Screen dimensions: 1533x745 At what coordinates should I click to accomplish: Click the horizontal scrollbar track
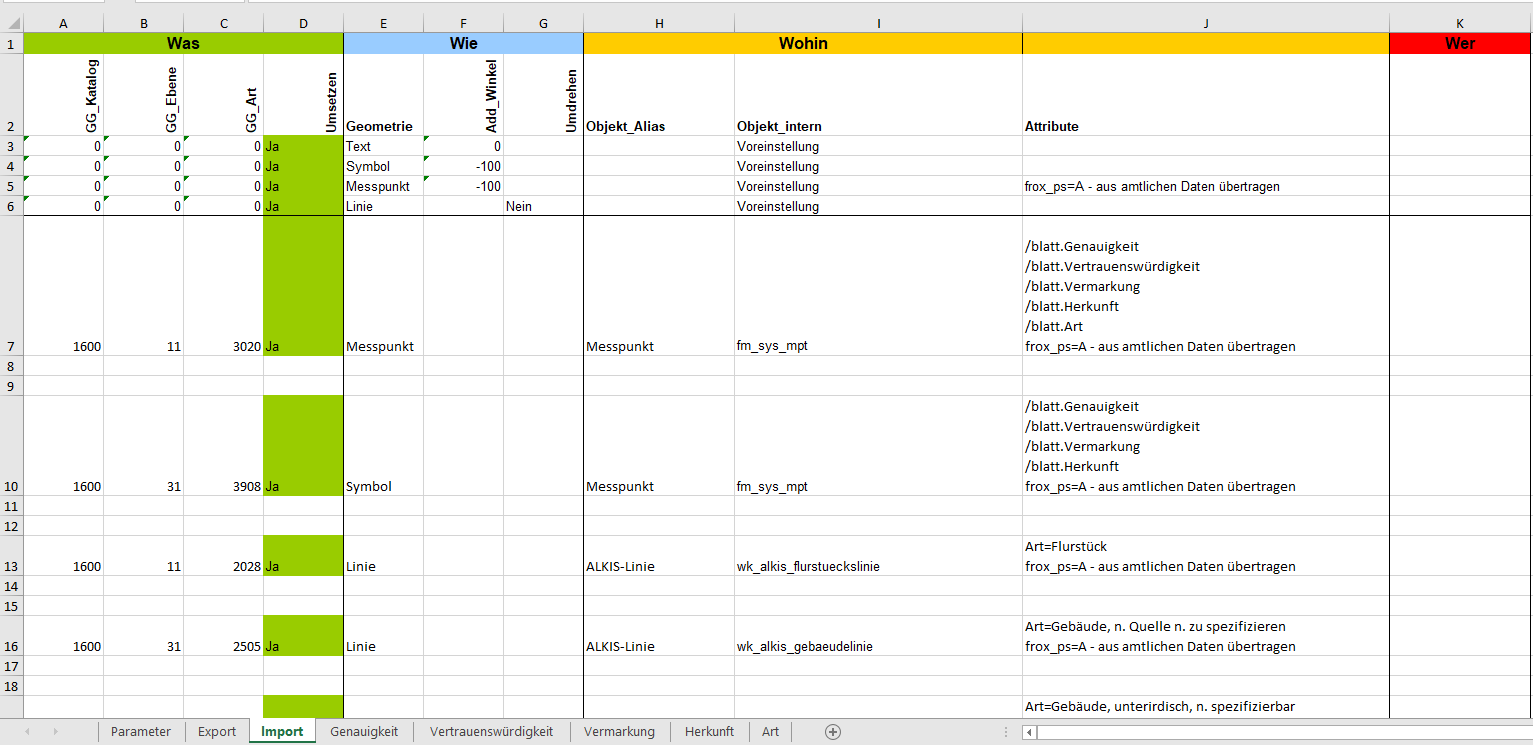pyautogui.click(x=1280, y=732)
